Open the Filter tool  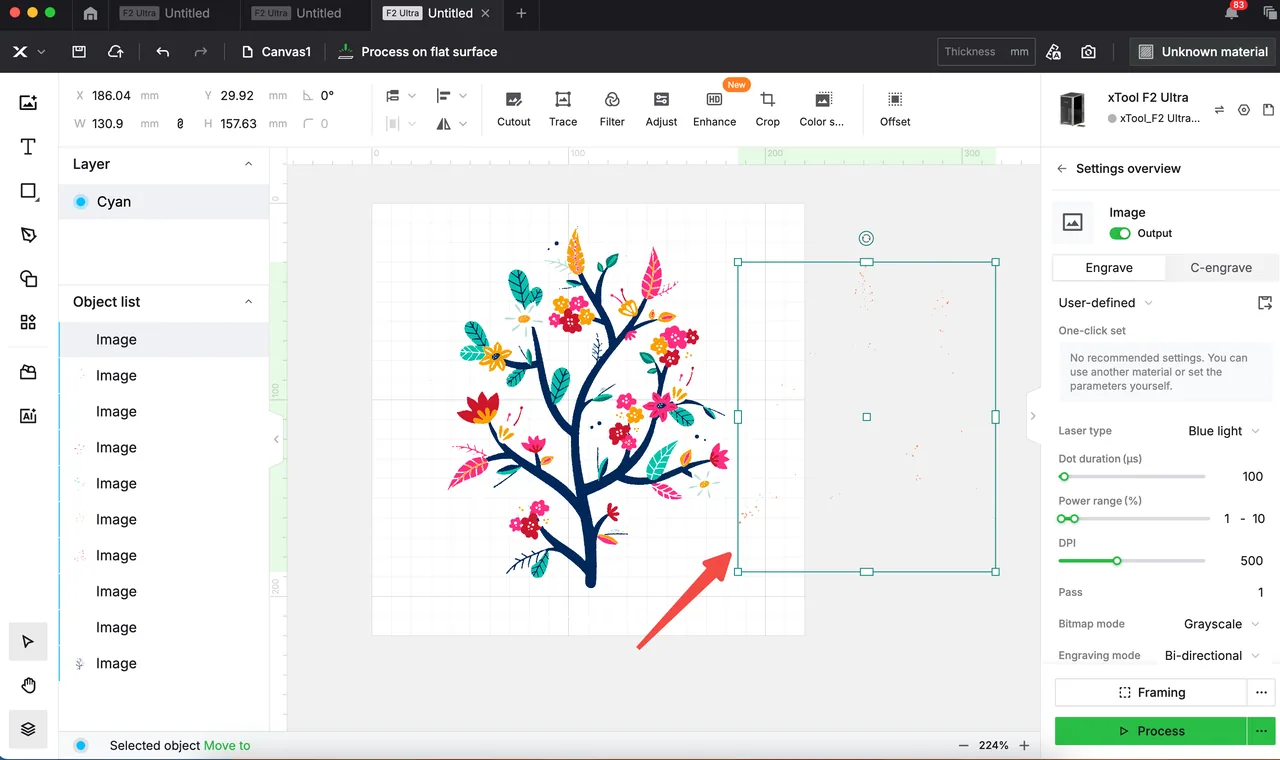click(x=612, y=109)
